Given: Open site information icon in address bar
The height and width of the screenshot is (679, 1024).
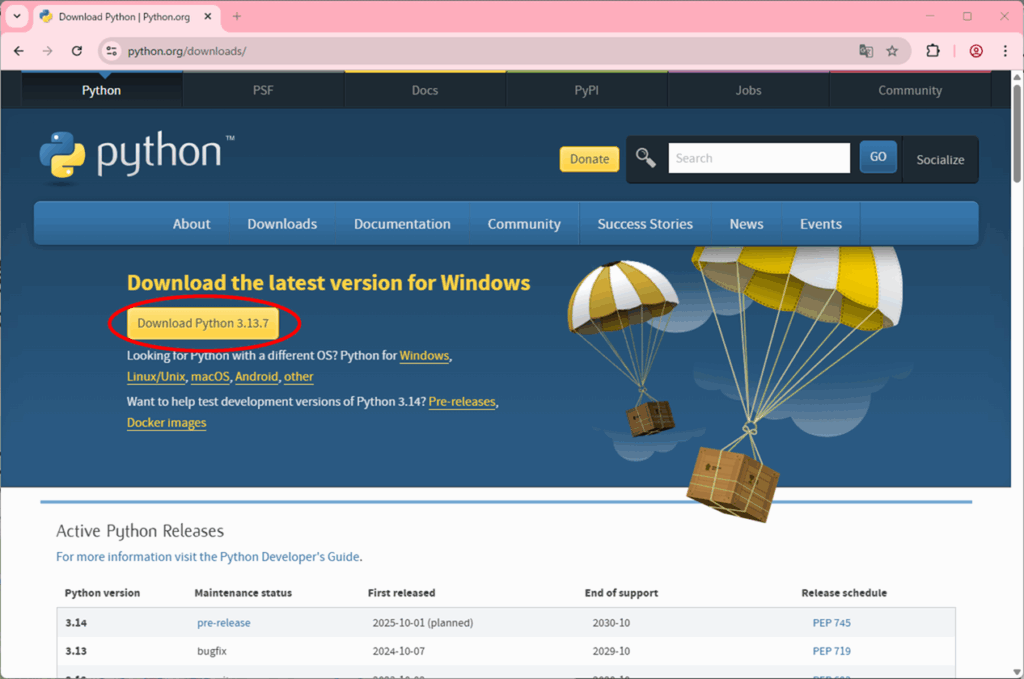Looking at the screenshot, I should 112,51.
